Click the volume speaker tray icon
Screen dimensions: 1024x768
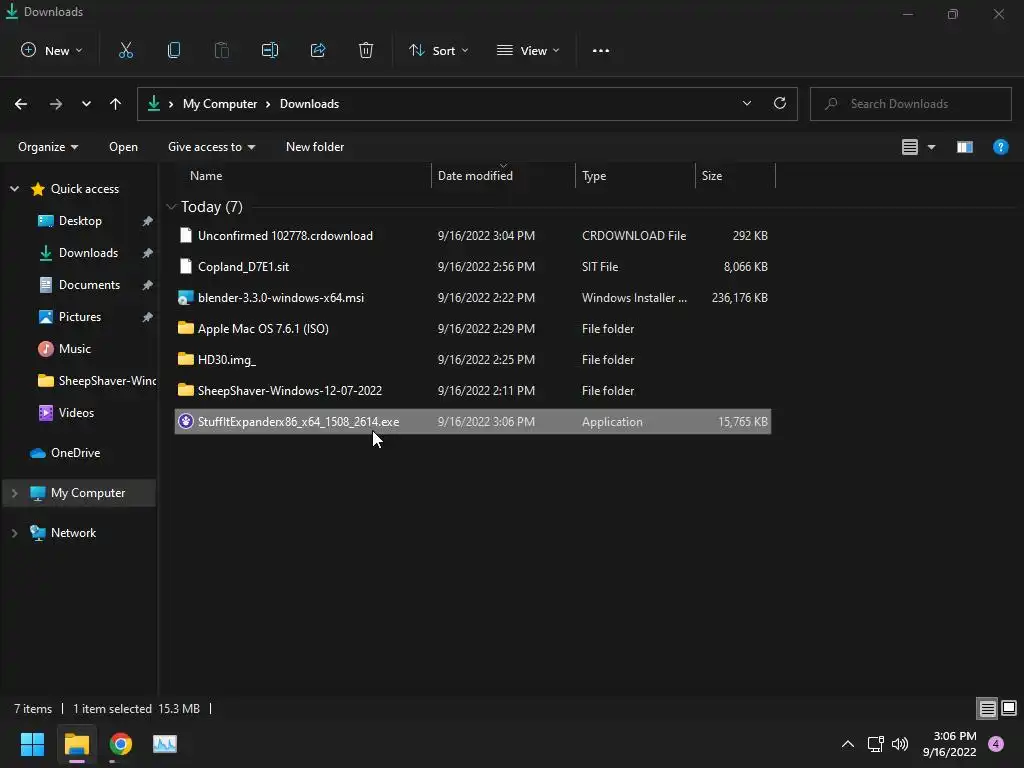click(x=900, y=744)
